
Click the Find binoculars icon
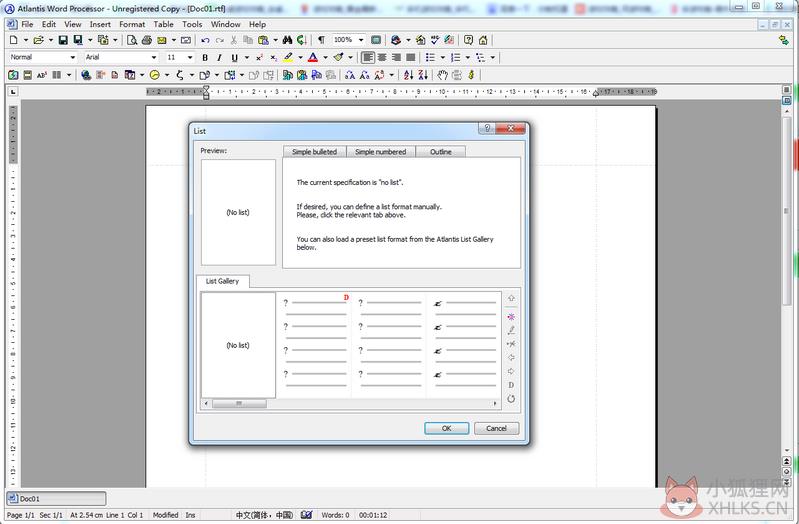point(287,40)
